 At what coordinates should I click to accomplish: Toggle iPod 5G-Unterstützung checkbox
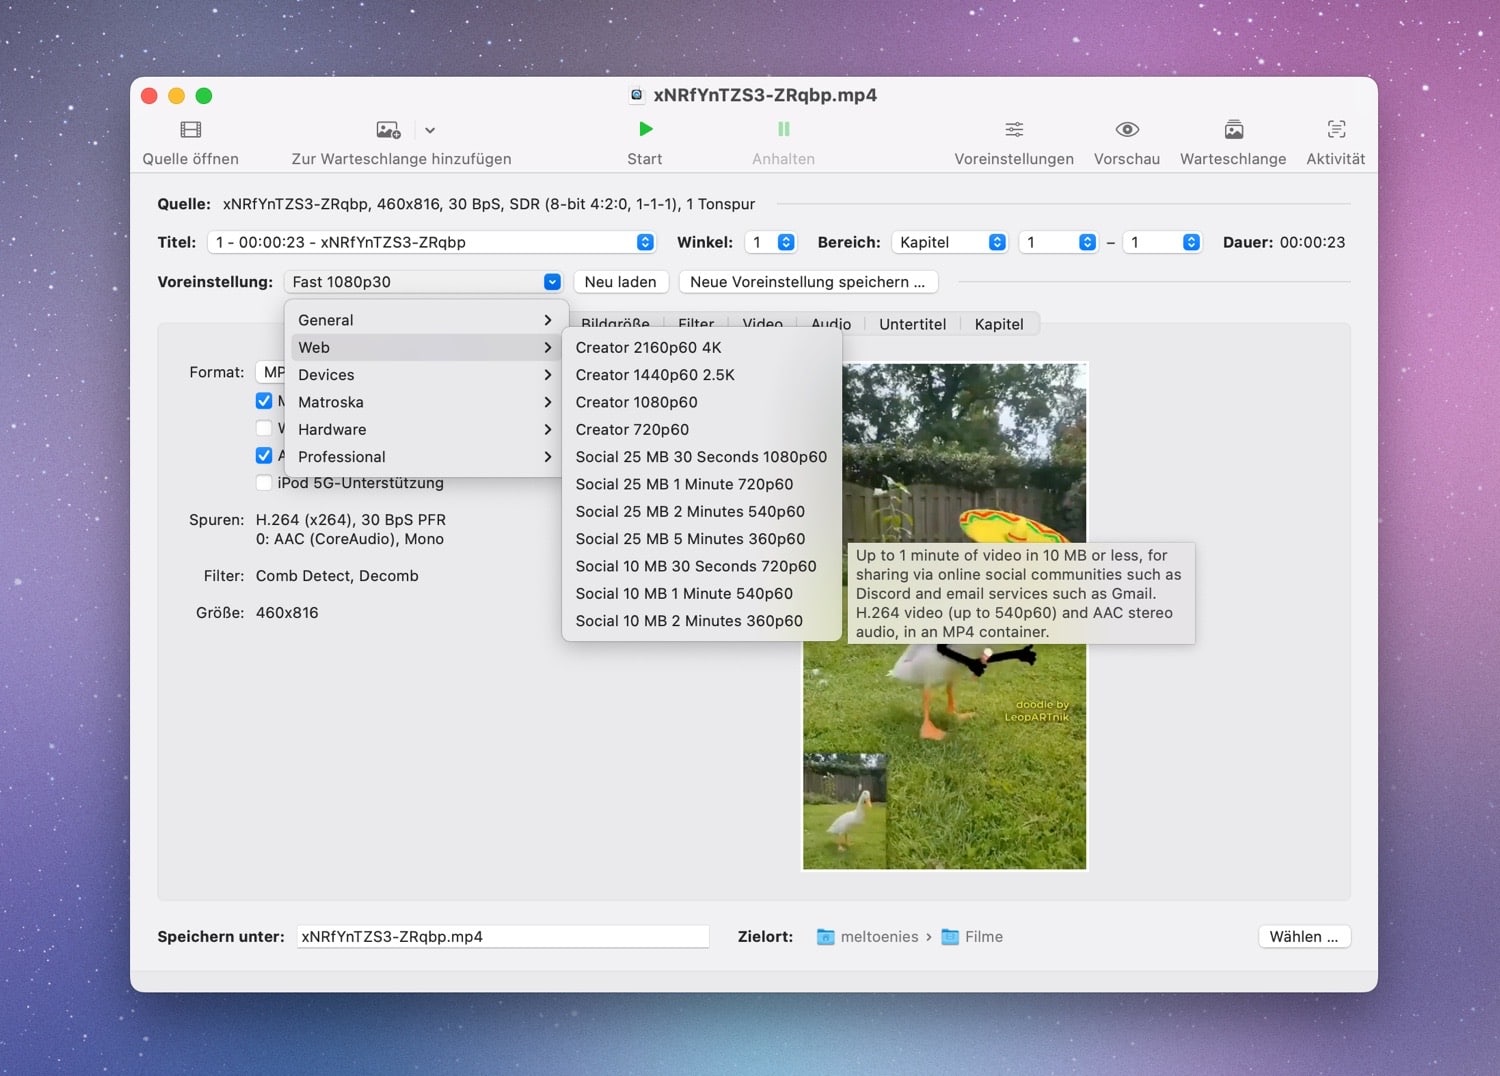[264, 483]
